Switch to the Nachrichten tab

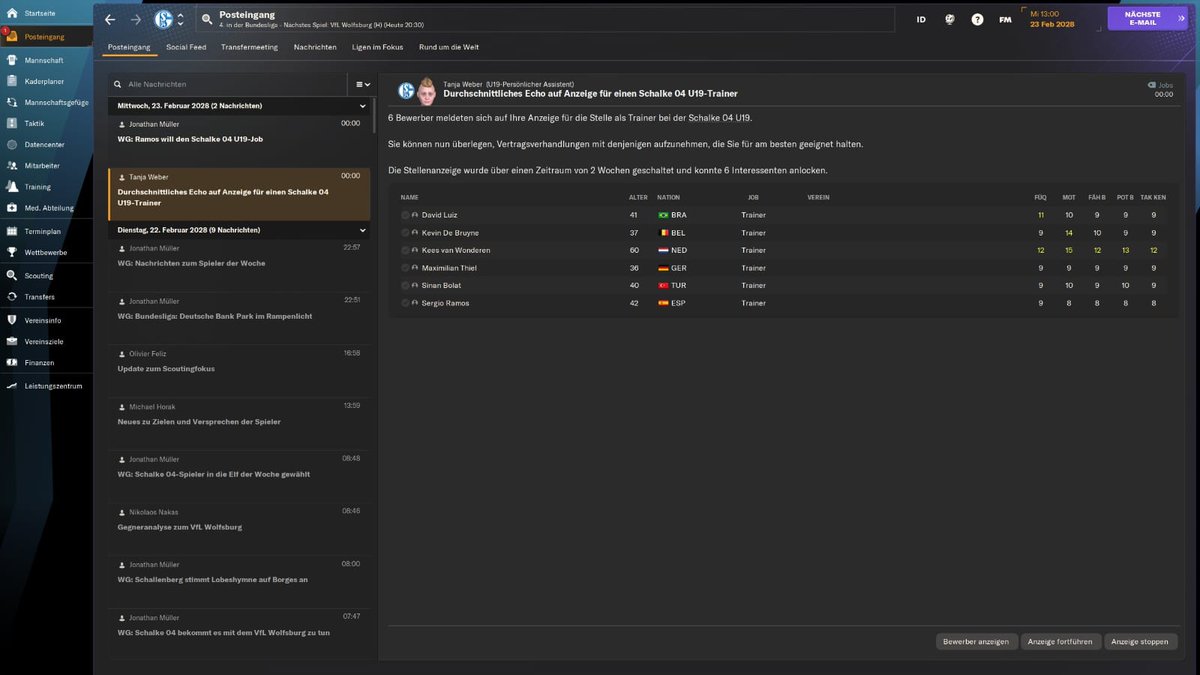[315, 47]
